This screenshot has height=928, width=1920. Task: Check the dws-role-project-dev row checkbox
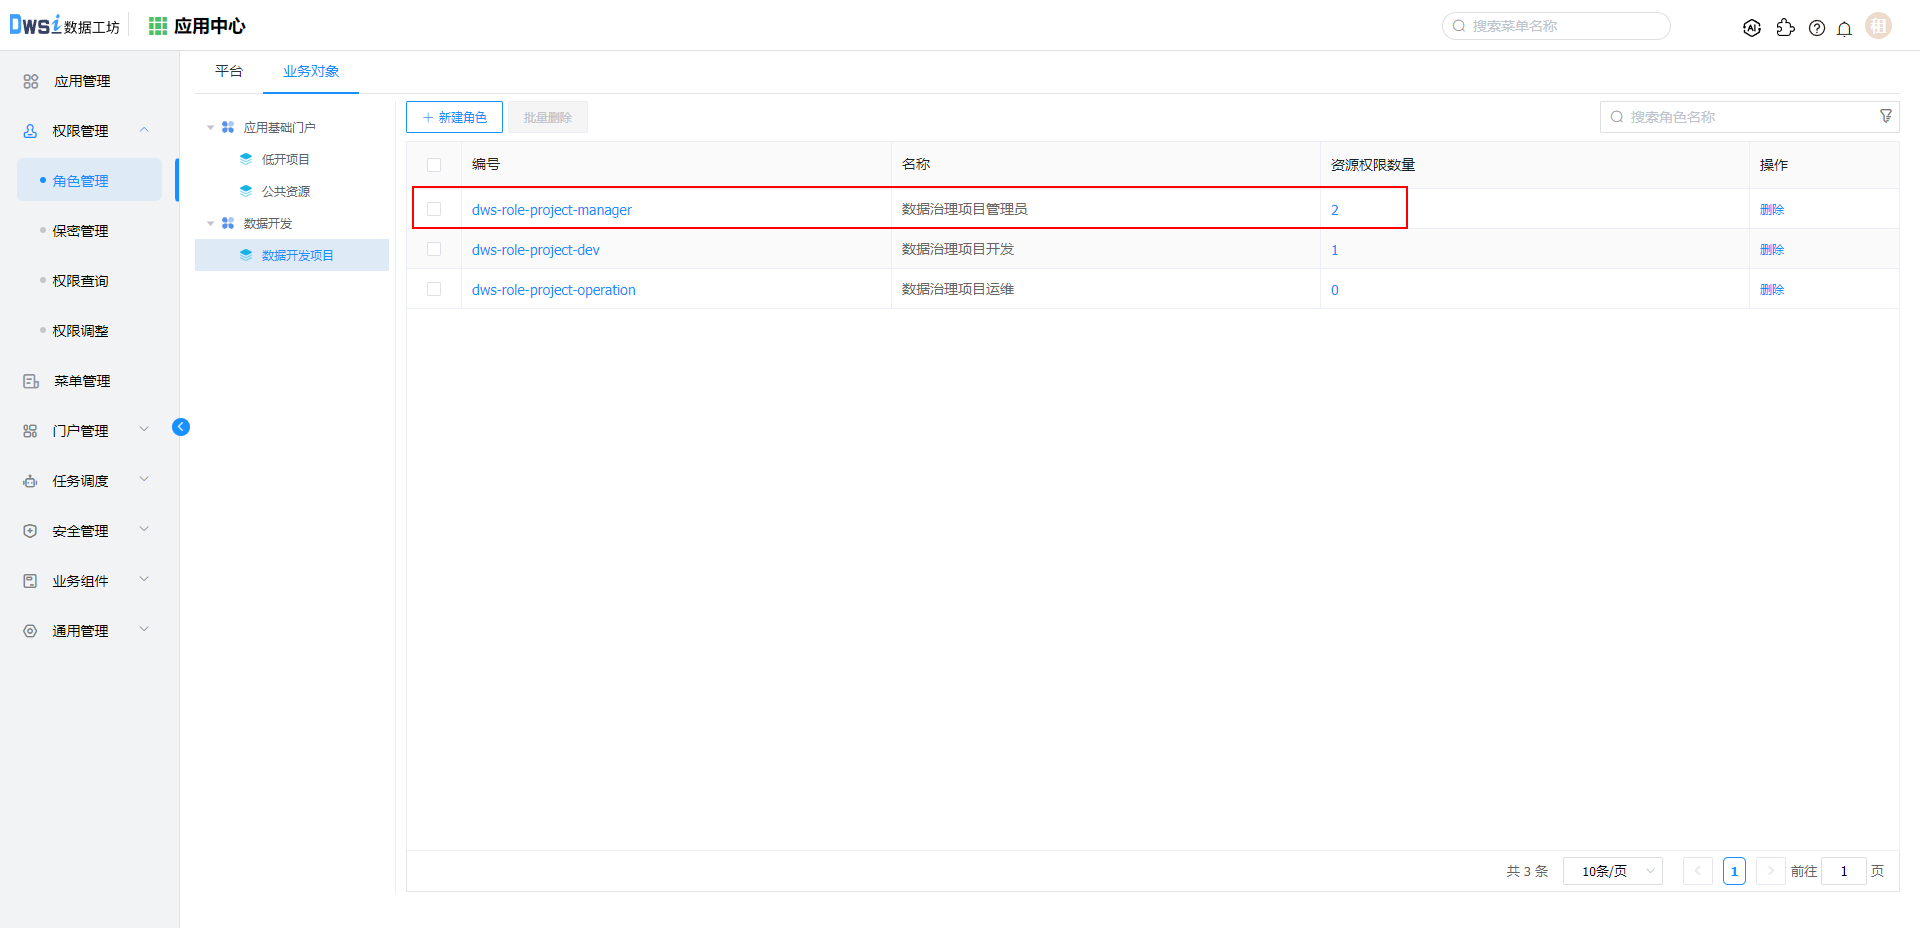434,249
